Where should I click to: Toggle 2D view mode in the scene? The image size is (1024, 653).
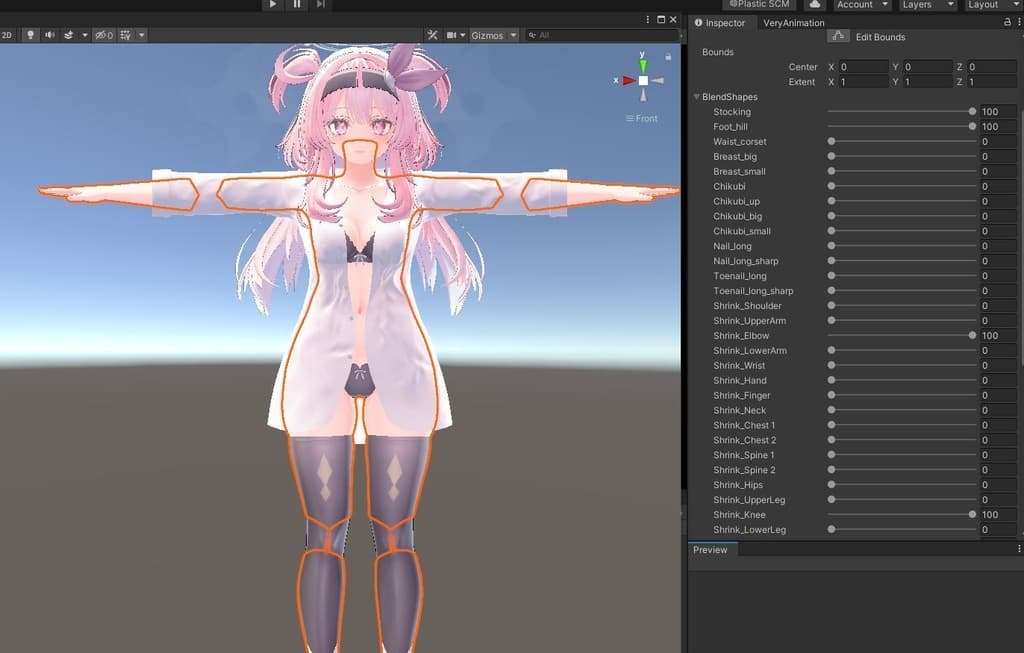pyautogui.click(x=7, y=35)
